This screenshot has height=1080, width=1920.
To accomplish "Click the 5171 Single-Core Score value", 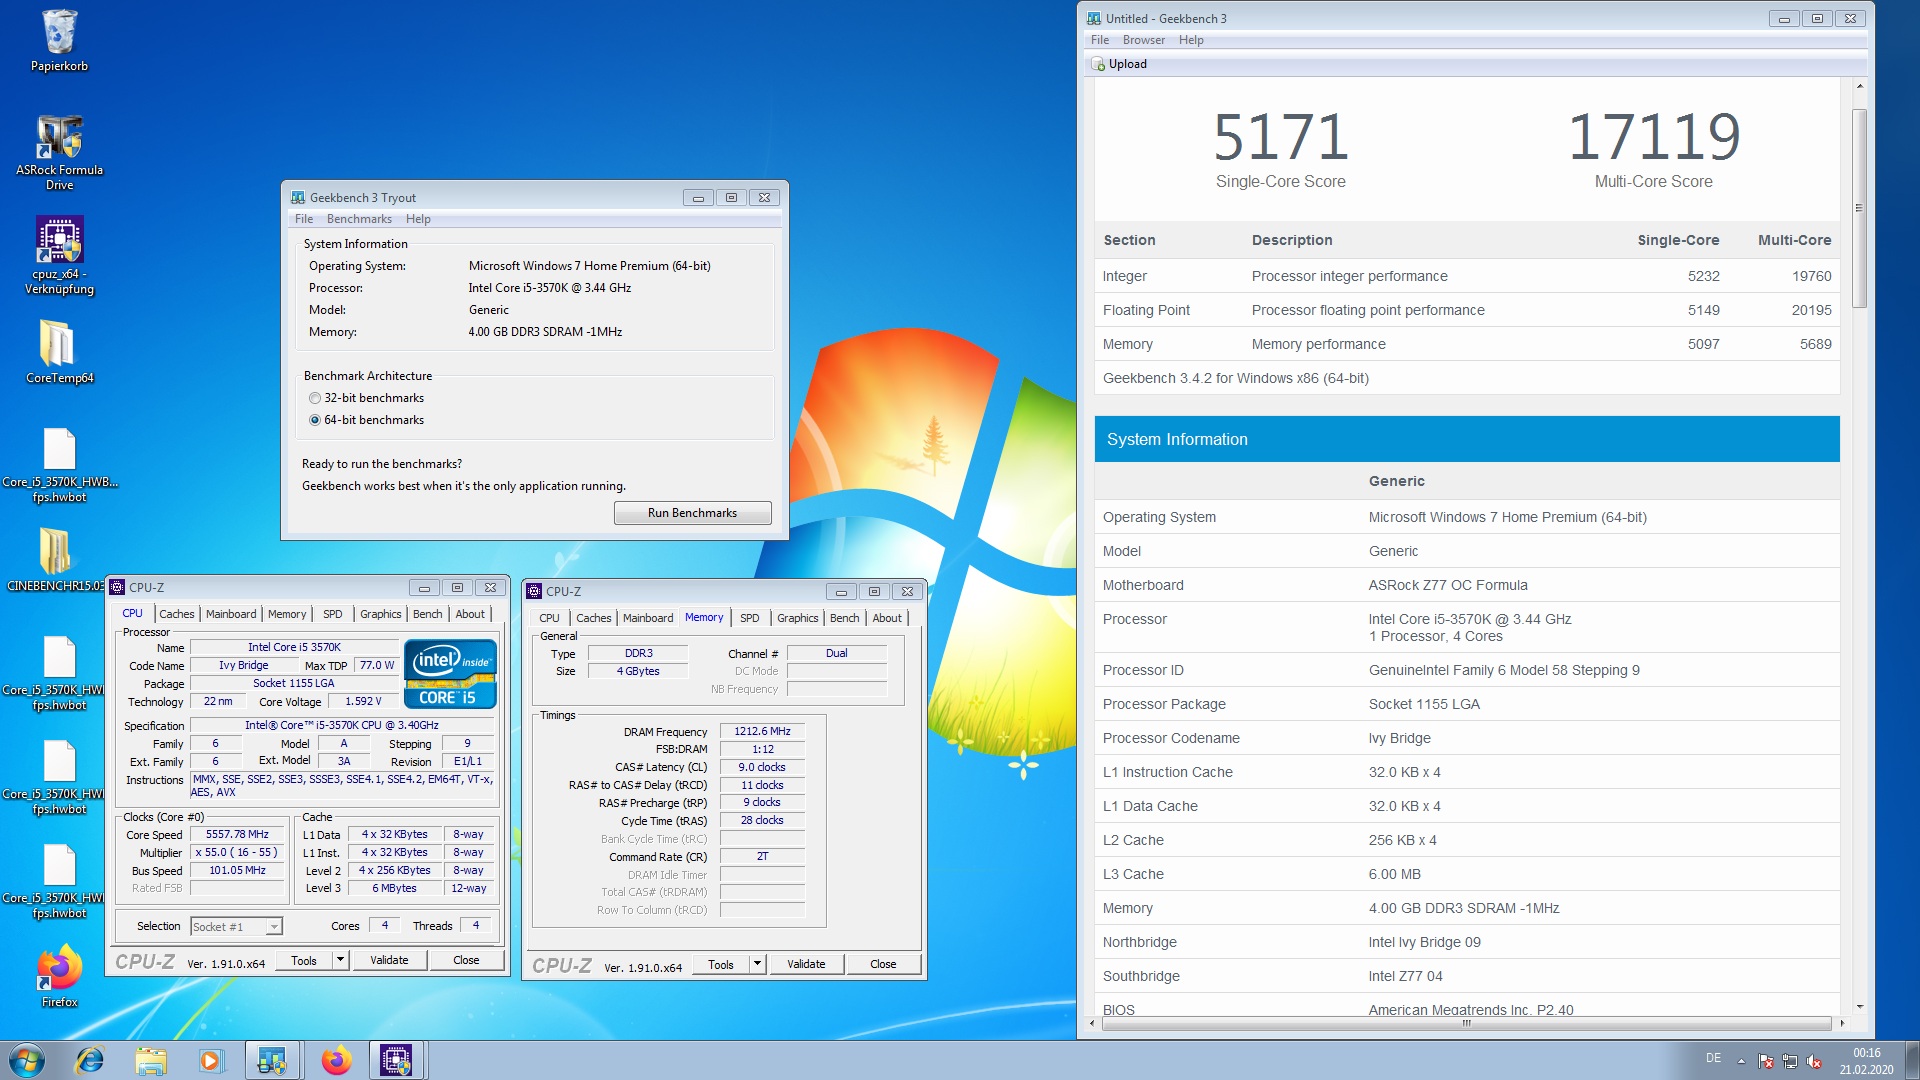I will tap(1280, 137).
